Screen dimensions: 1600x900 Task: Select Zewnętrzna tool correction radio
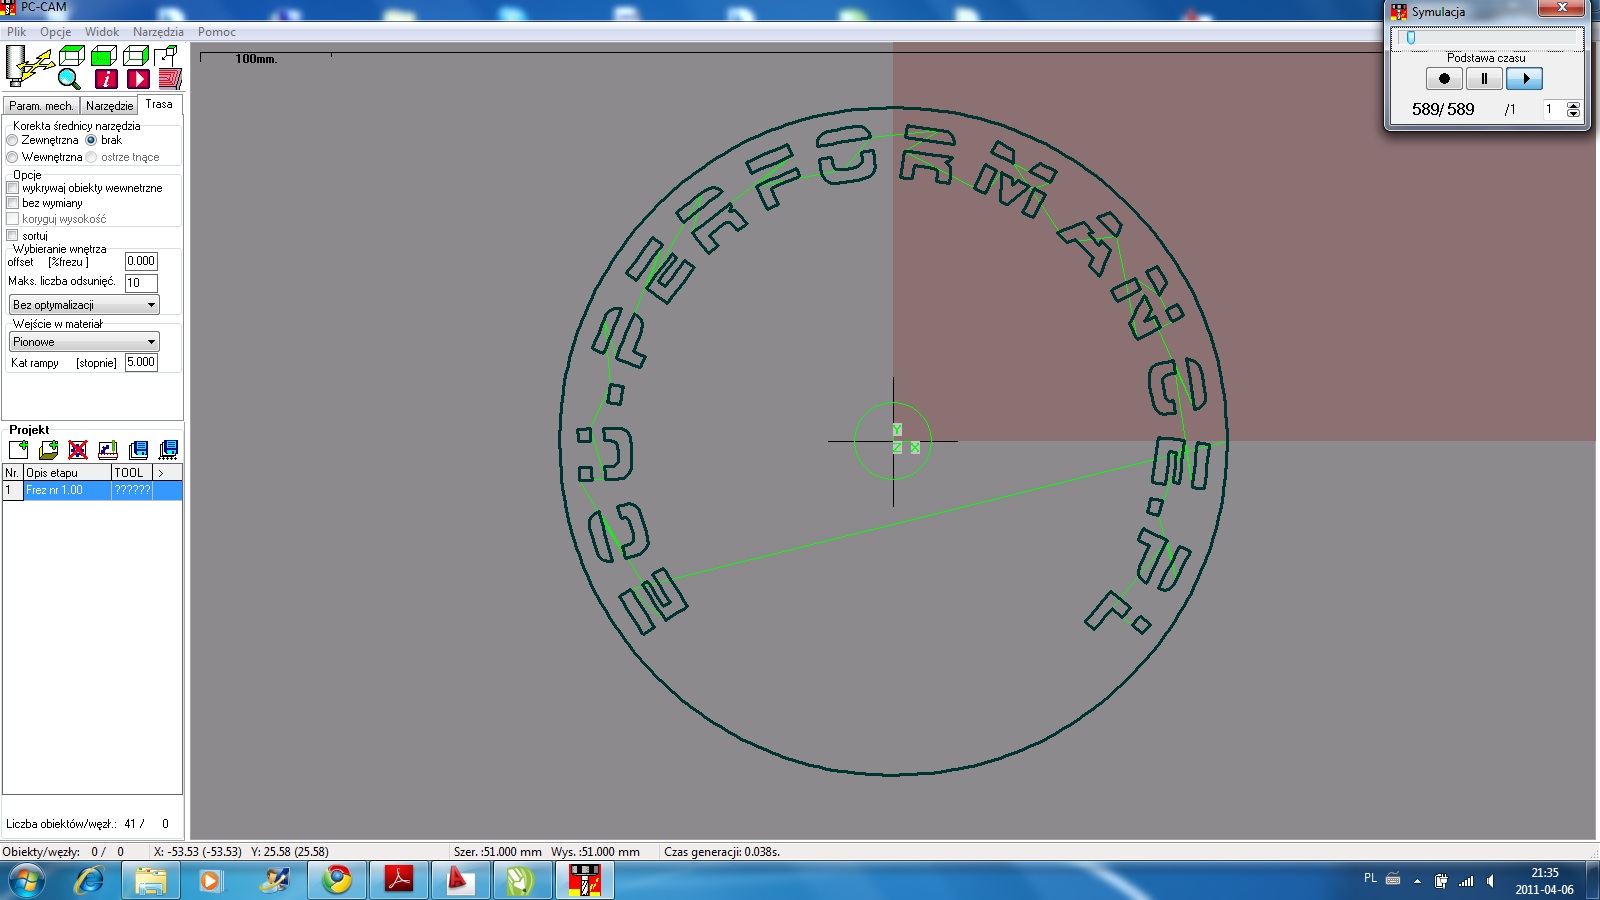tap(12, 141)
